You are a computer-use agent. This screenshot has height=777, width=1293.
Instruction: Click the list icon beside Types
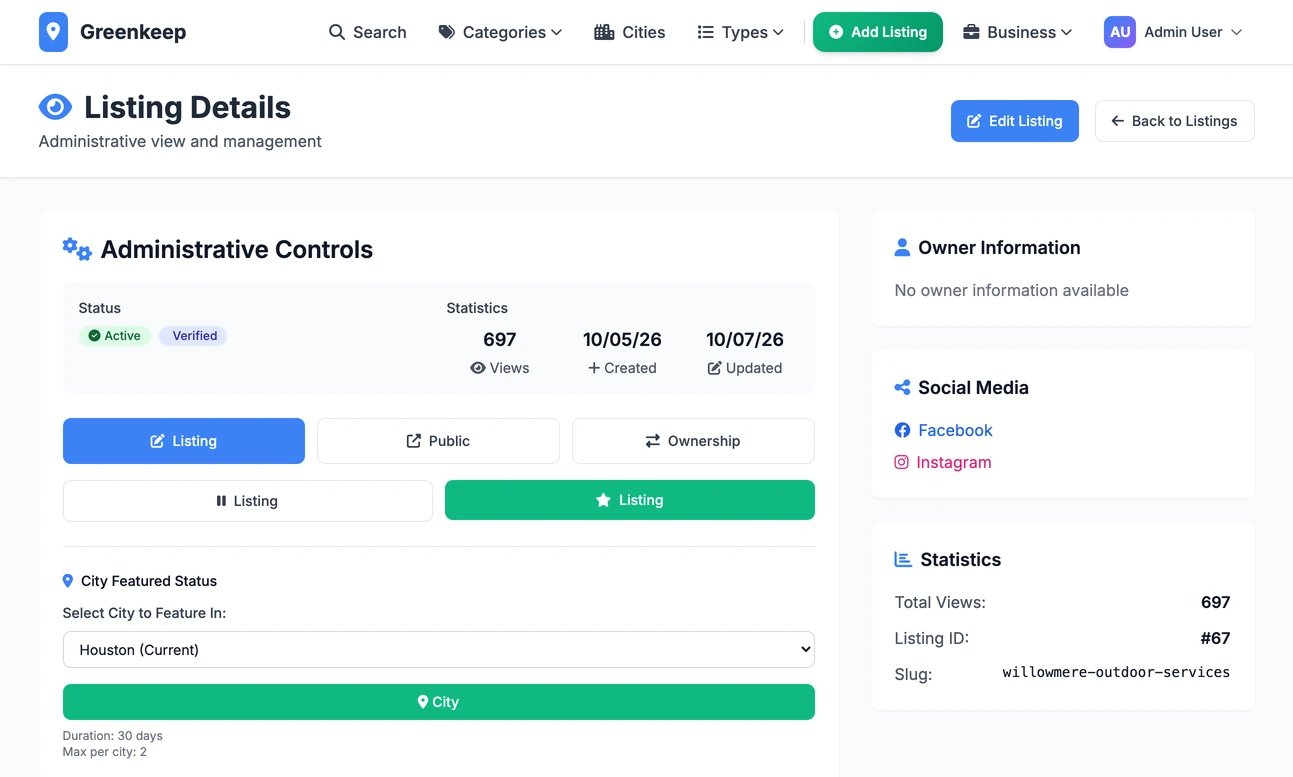(705, 32)
